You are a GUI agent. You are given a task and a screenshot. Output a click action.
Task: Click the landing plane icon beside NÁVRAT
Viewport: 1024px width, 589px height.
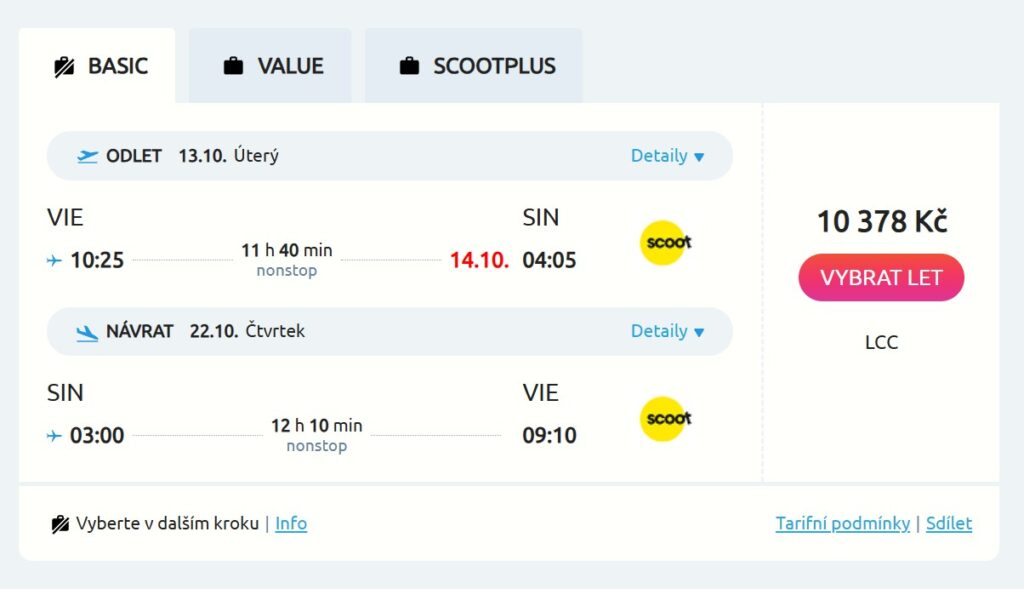pos(88,332)
